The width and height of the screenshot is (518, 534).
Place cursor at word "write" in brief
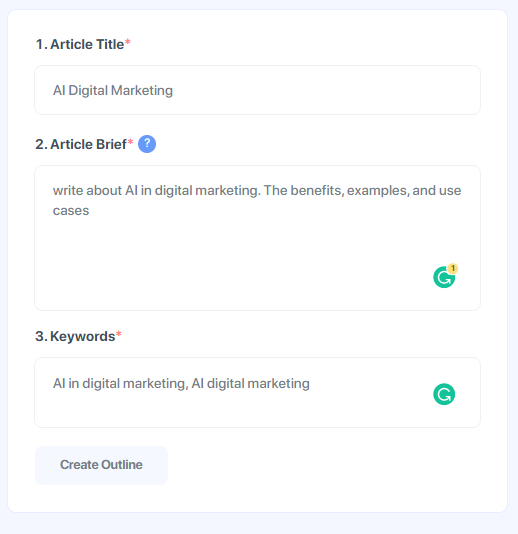coord(68,190)
